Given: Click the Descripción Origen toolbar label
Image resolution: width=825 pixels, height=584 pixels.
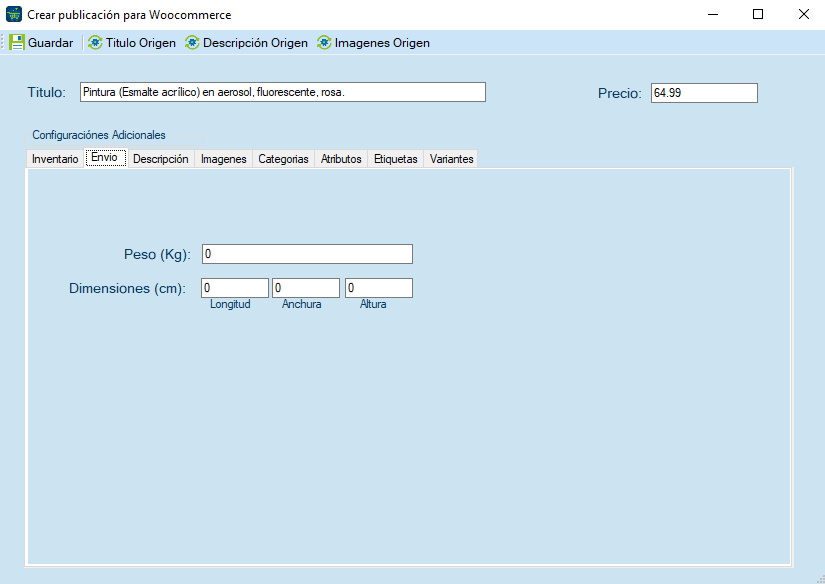Looking at the screenshot, I should pyautogui.click(x=255, y=43).
